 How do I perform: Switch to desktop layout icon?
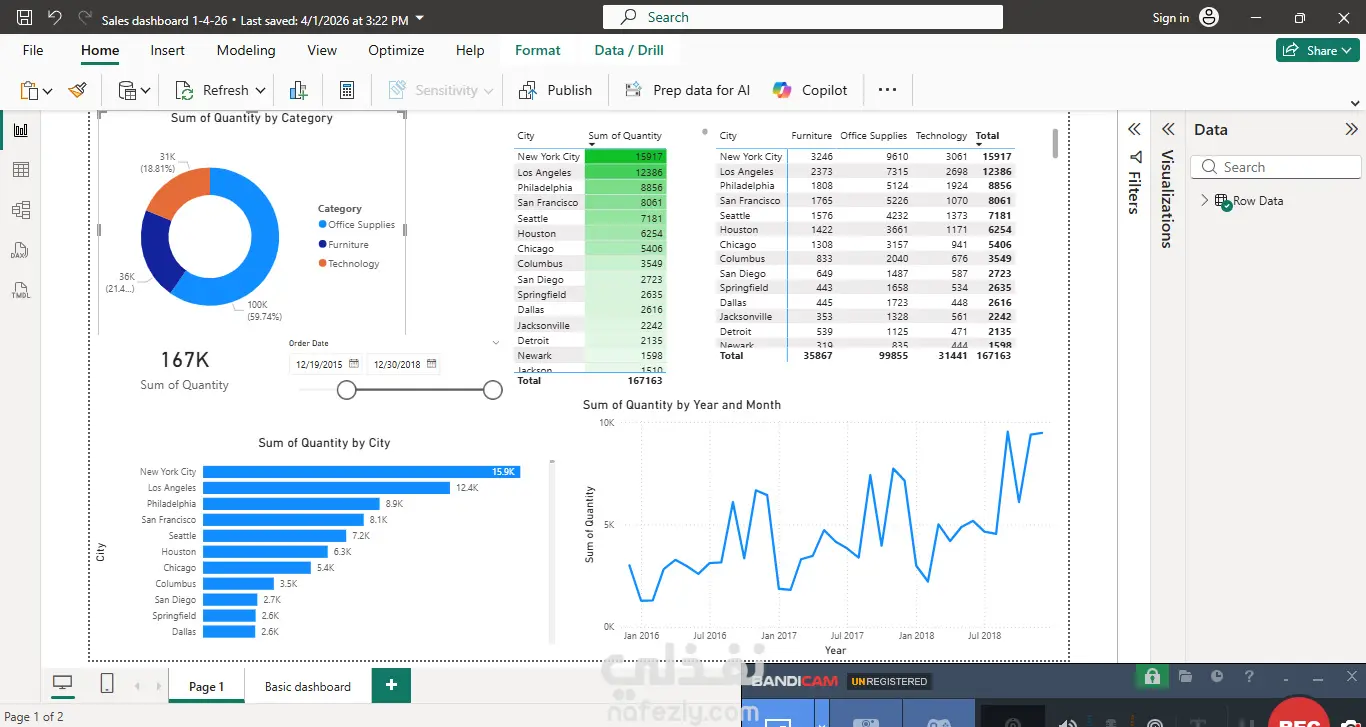coord(63,684)
